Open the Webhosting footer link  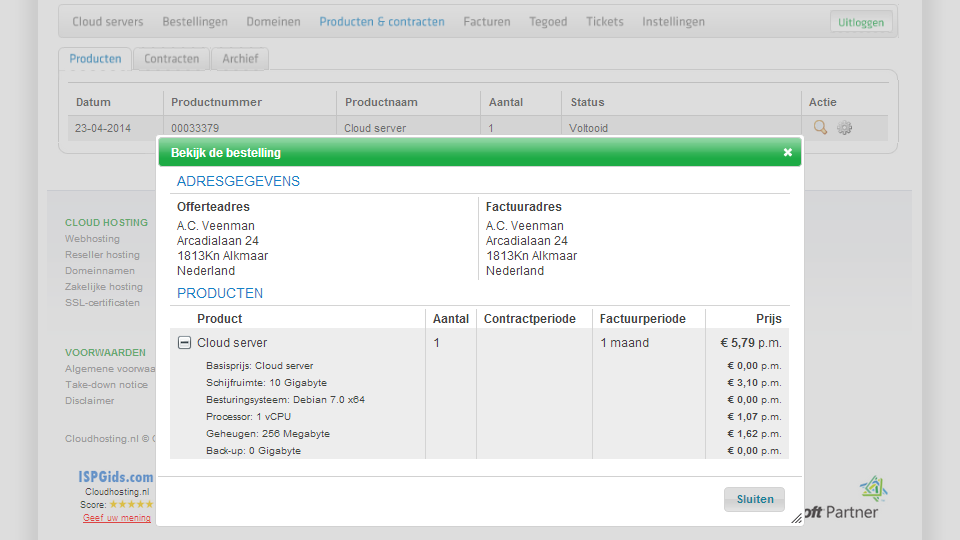tap(92, 239)
